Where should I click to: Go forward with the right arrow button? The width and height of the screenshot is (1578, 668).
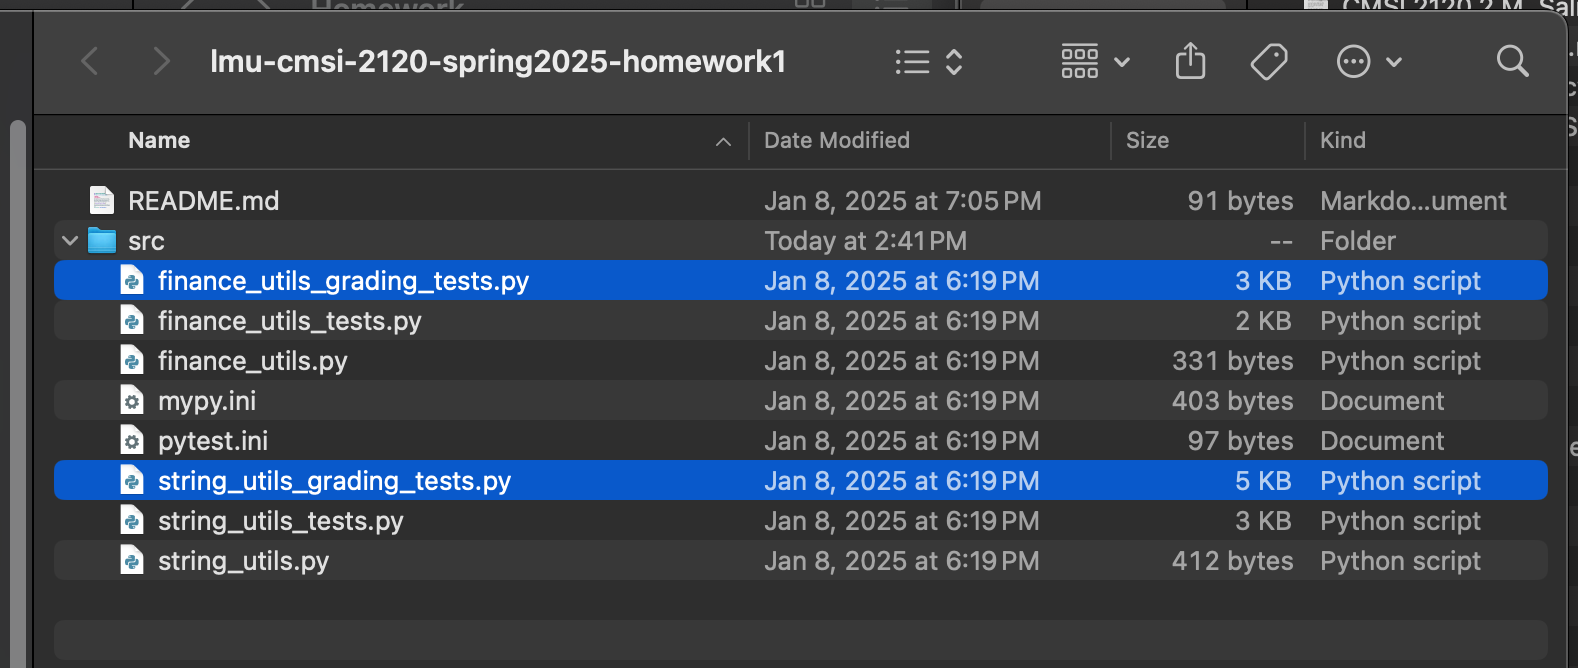tap(161, 62)
